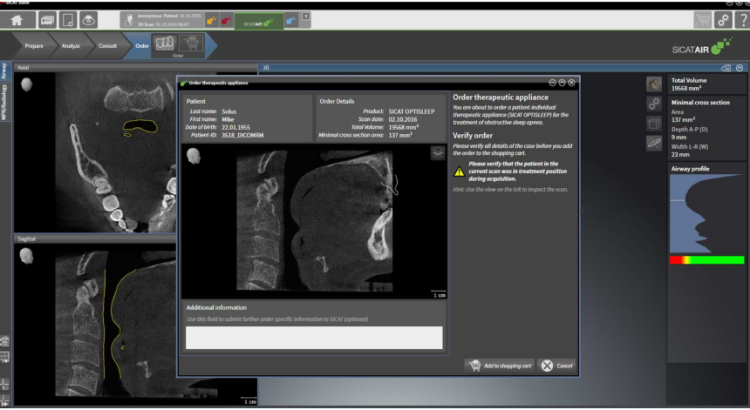Image resolution: width=750 pixels, height=410 pixels.
Task: Switch to the red SICAT module icon
Action: pyautogui.click(x=226, y=21)
